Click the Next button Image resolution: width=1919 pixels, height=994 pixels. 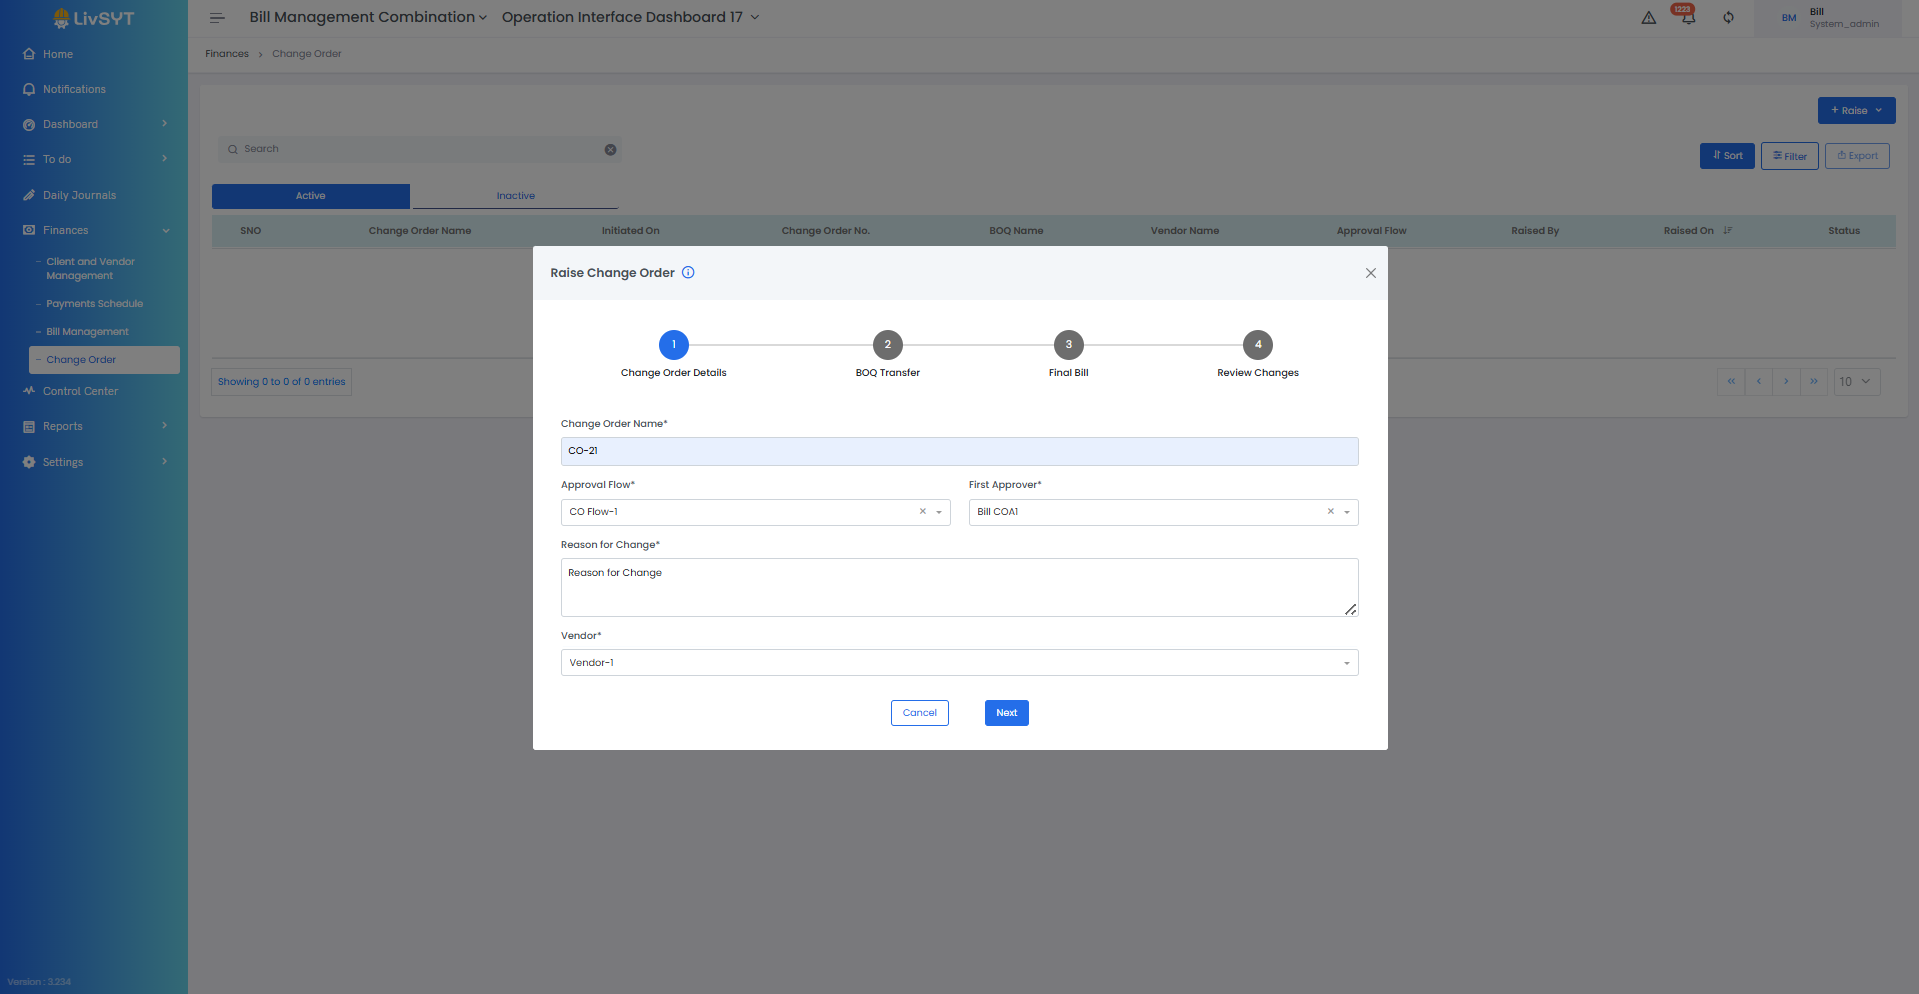coord(1007,713)
